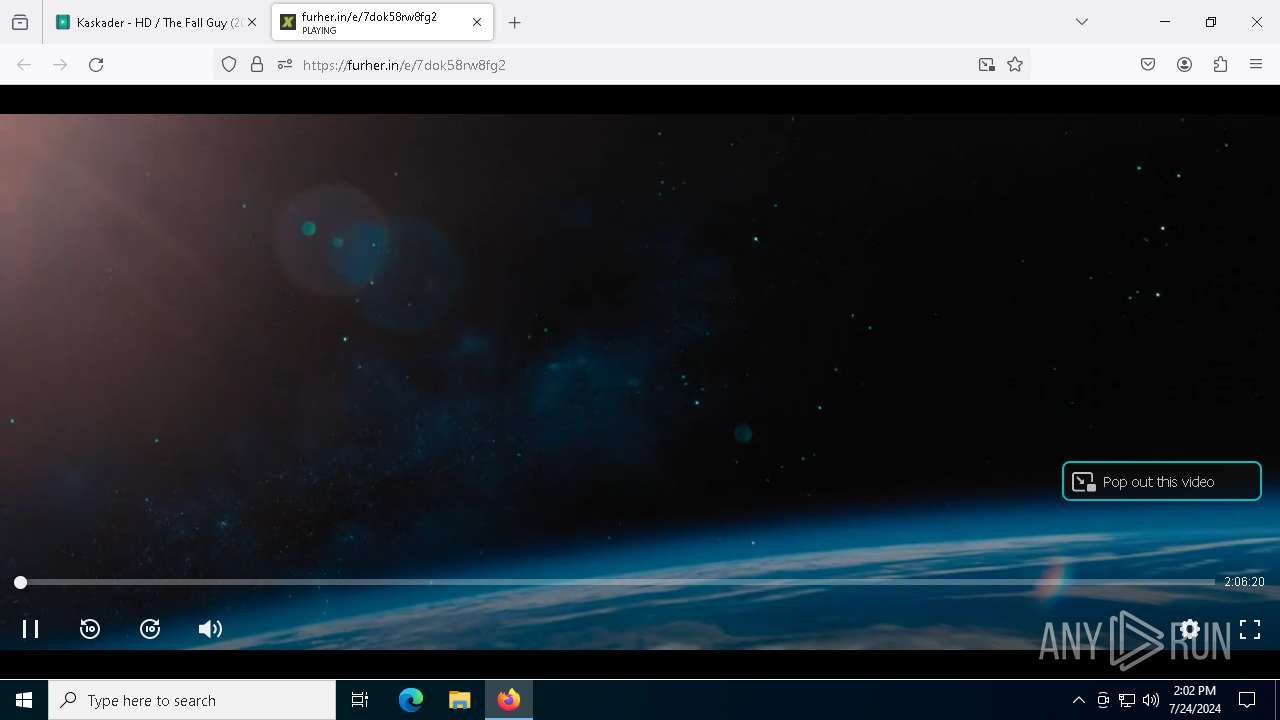Open a new browser tab
Image resolution: width=1280 pixels, height=720 pixels.
click(x=514, y=22)
